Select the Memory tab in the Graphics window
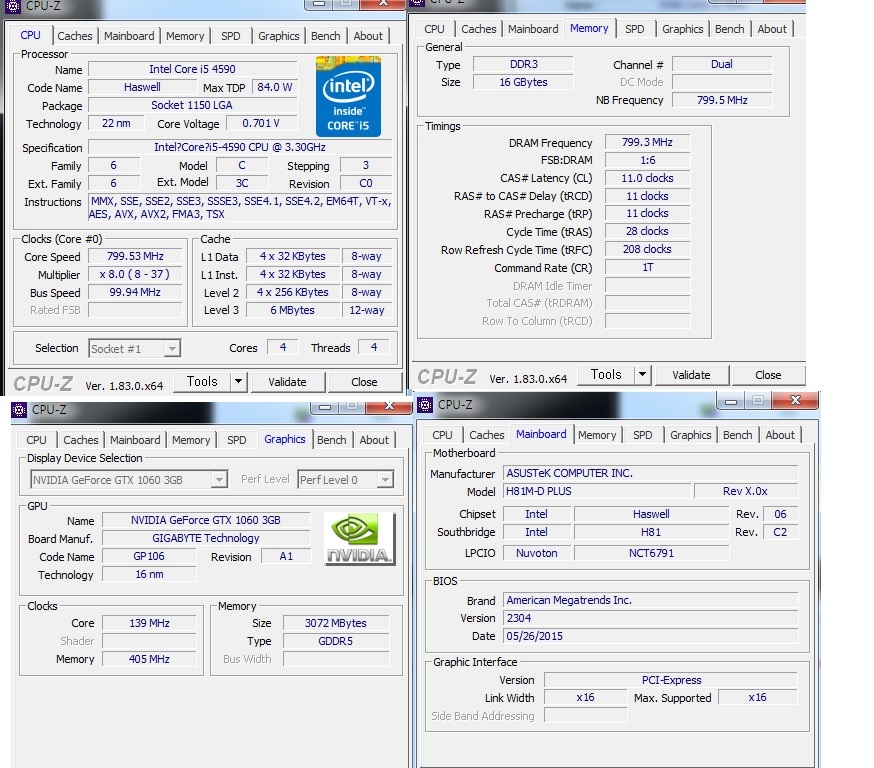 tap(191, 440)
